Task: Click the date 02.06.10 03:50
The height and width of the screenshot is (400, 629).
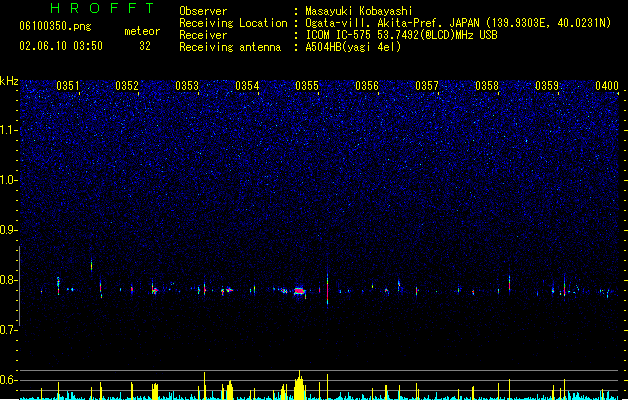Action: coord(61,46)
